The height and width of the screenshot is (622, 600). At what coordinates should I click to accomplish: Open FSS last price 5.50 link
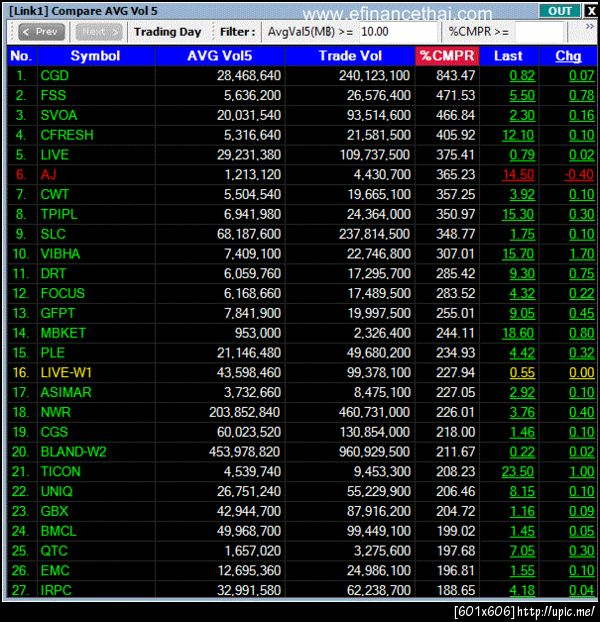(522, 95)
